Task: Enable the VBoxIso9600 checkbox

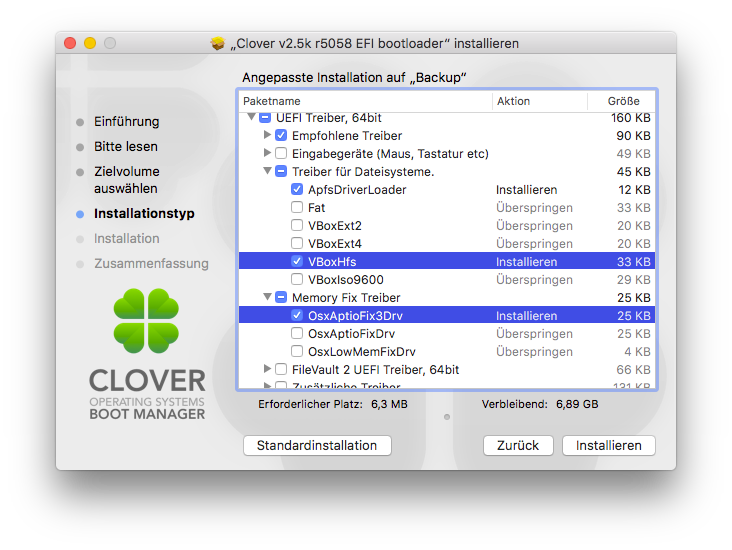Action: [297, 280]
